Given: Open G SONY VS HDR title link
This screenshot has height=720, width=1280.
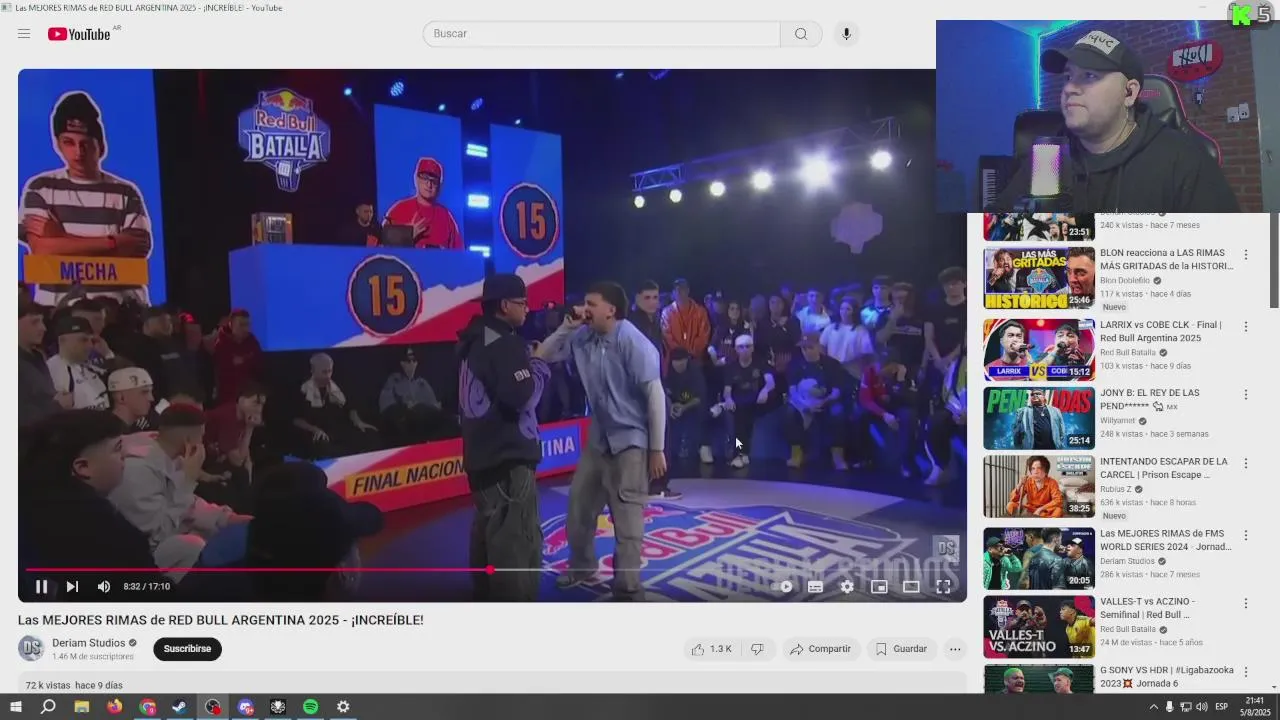Looking at the screenshot, I should tap(1167, 677).
